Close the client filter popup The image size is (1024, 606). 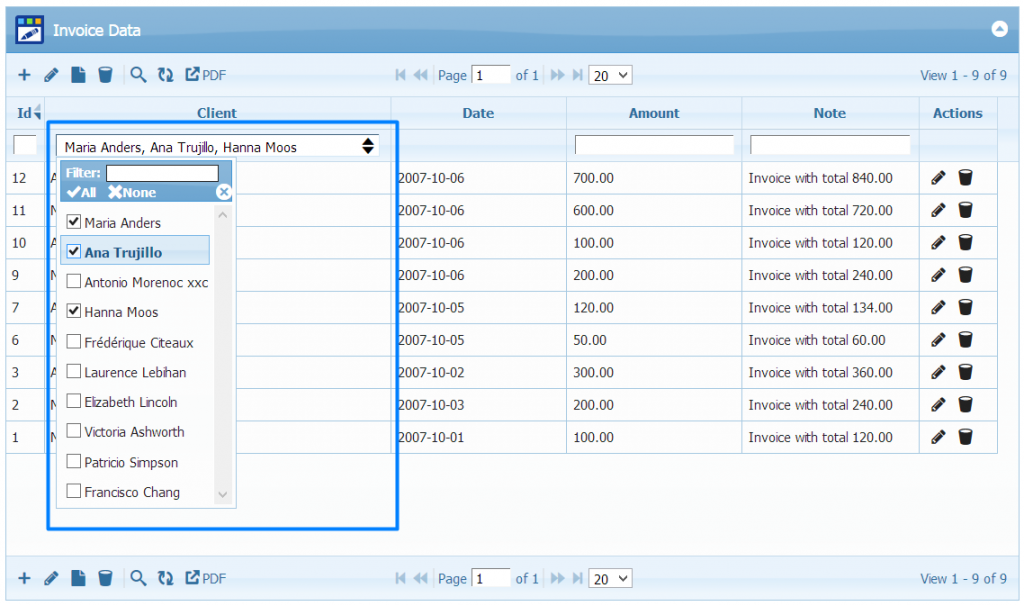224,192
